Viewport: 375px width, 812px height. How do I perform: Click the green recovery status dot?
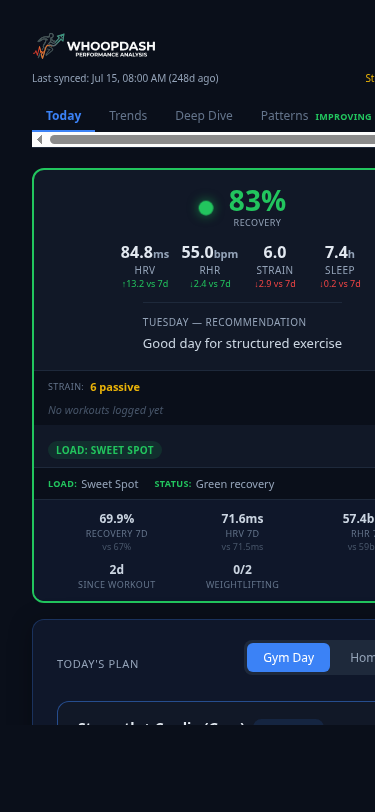coord(206,208)
